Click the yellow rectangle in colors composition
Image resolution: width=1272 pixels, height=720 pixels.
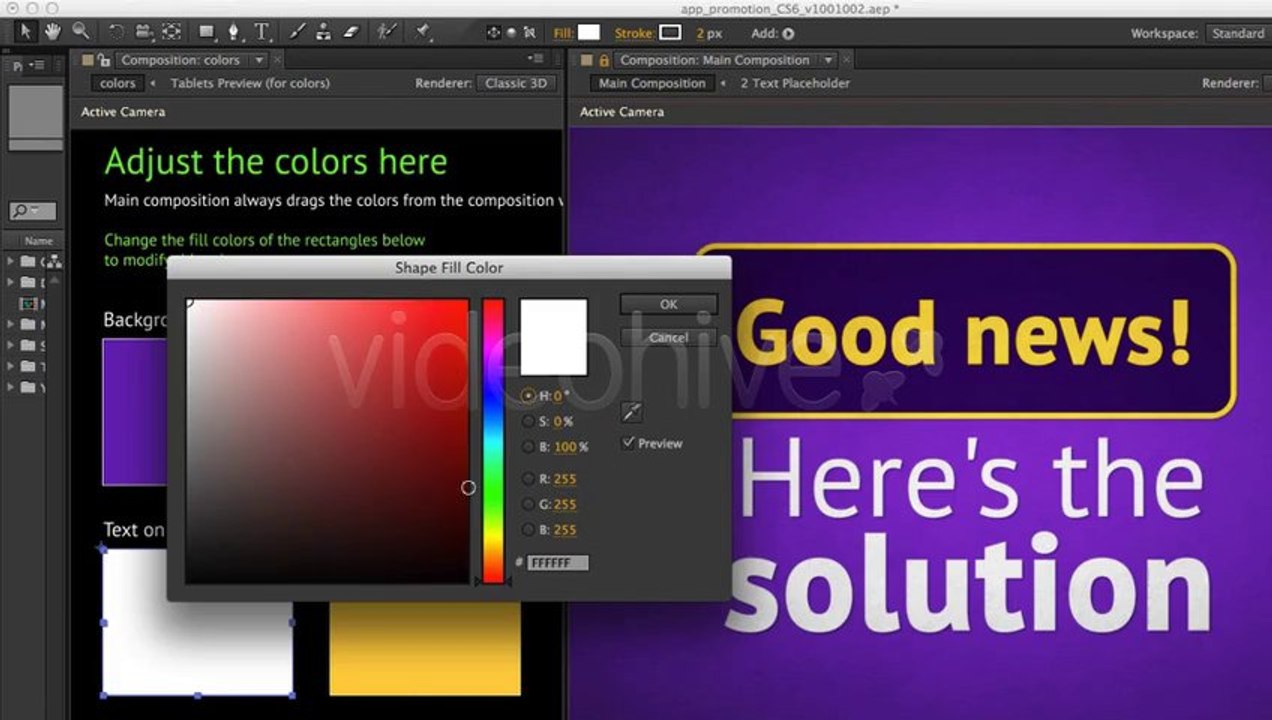click(425, 648)
